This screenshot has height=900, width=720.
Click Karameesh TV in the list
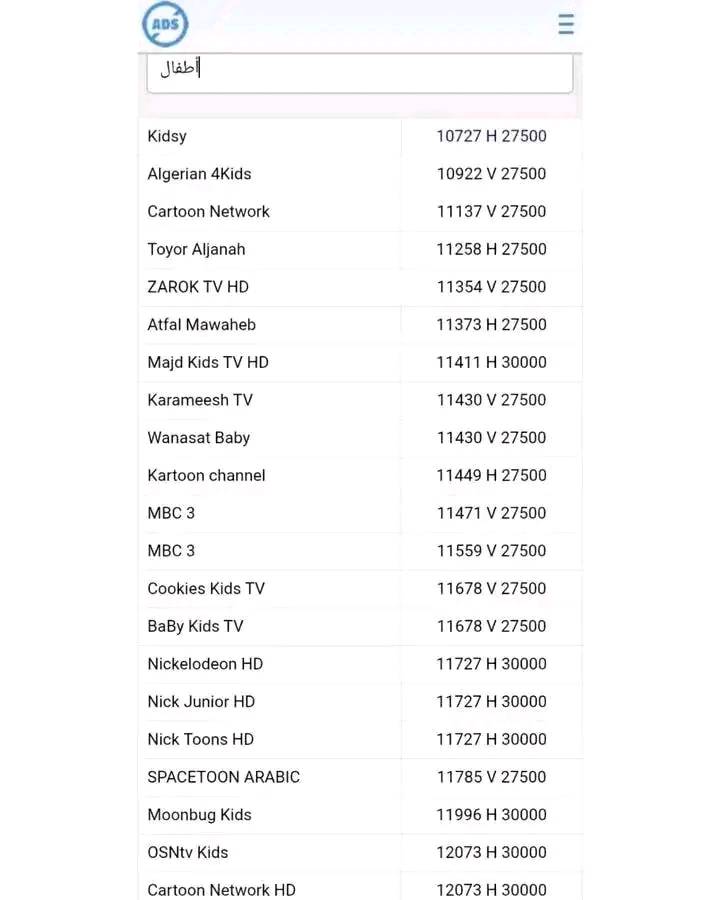[x=200, y=400]
